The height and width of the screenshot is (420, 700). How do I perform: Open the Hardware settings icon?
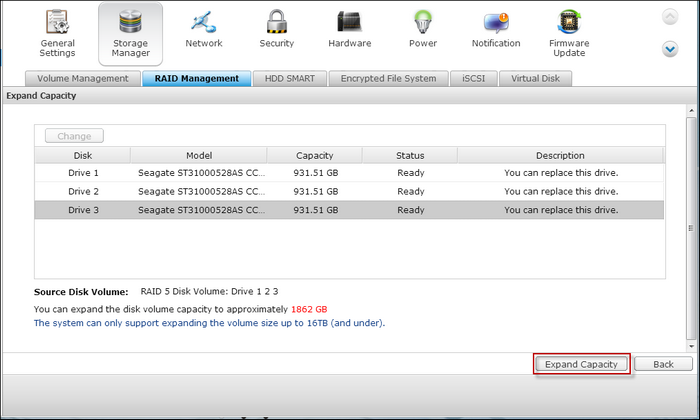[350, 21]
